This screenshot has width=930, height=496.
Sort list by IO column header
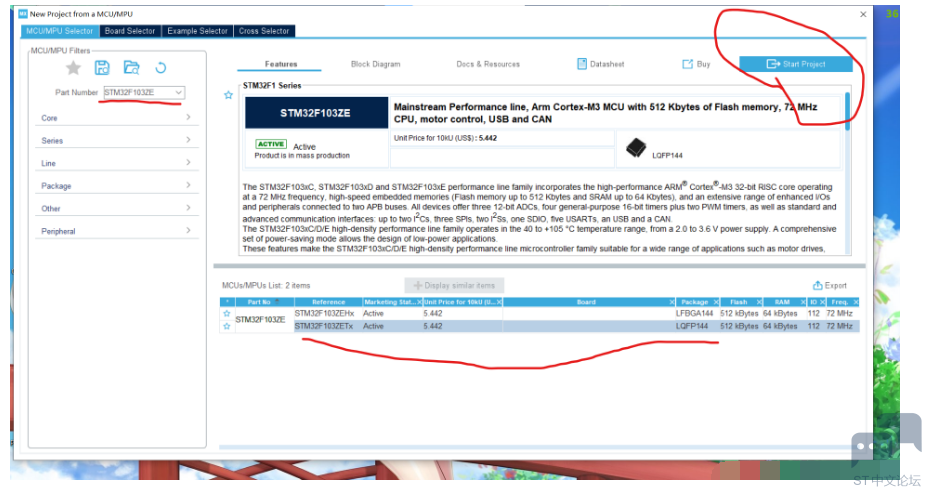(x=816, y=302)
